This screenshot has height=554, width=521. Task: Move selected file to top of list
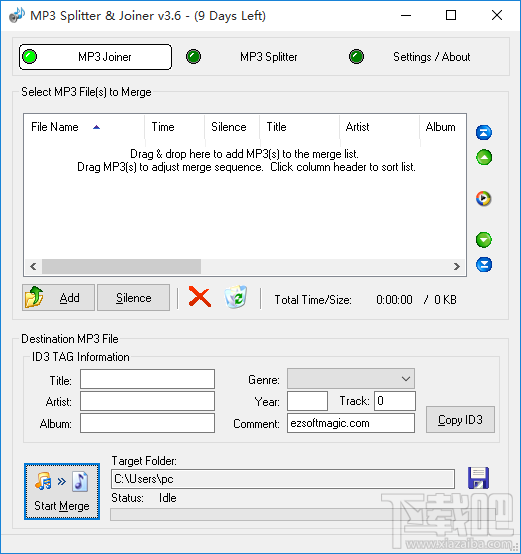coord(484,133)
